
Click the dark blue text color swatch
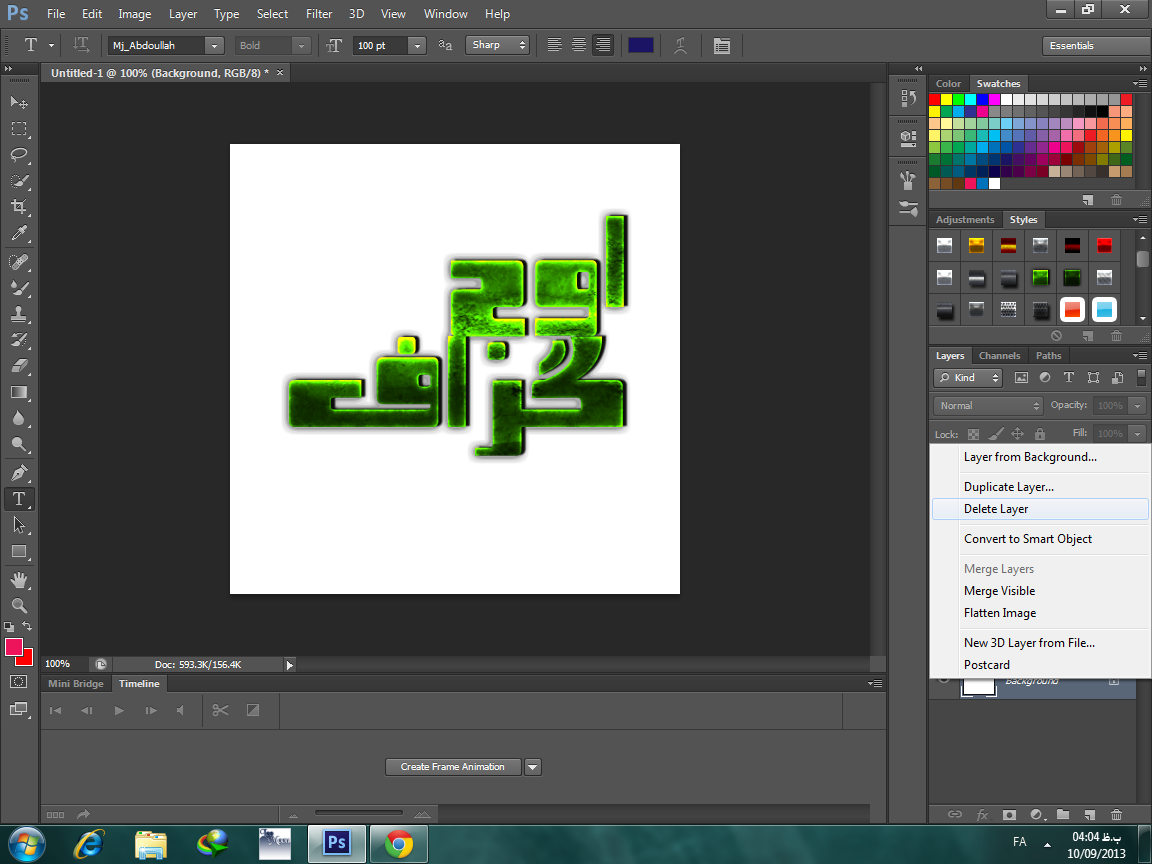641,45
